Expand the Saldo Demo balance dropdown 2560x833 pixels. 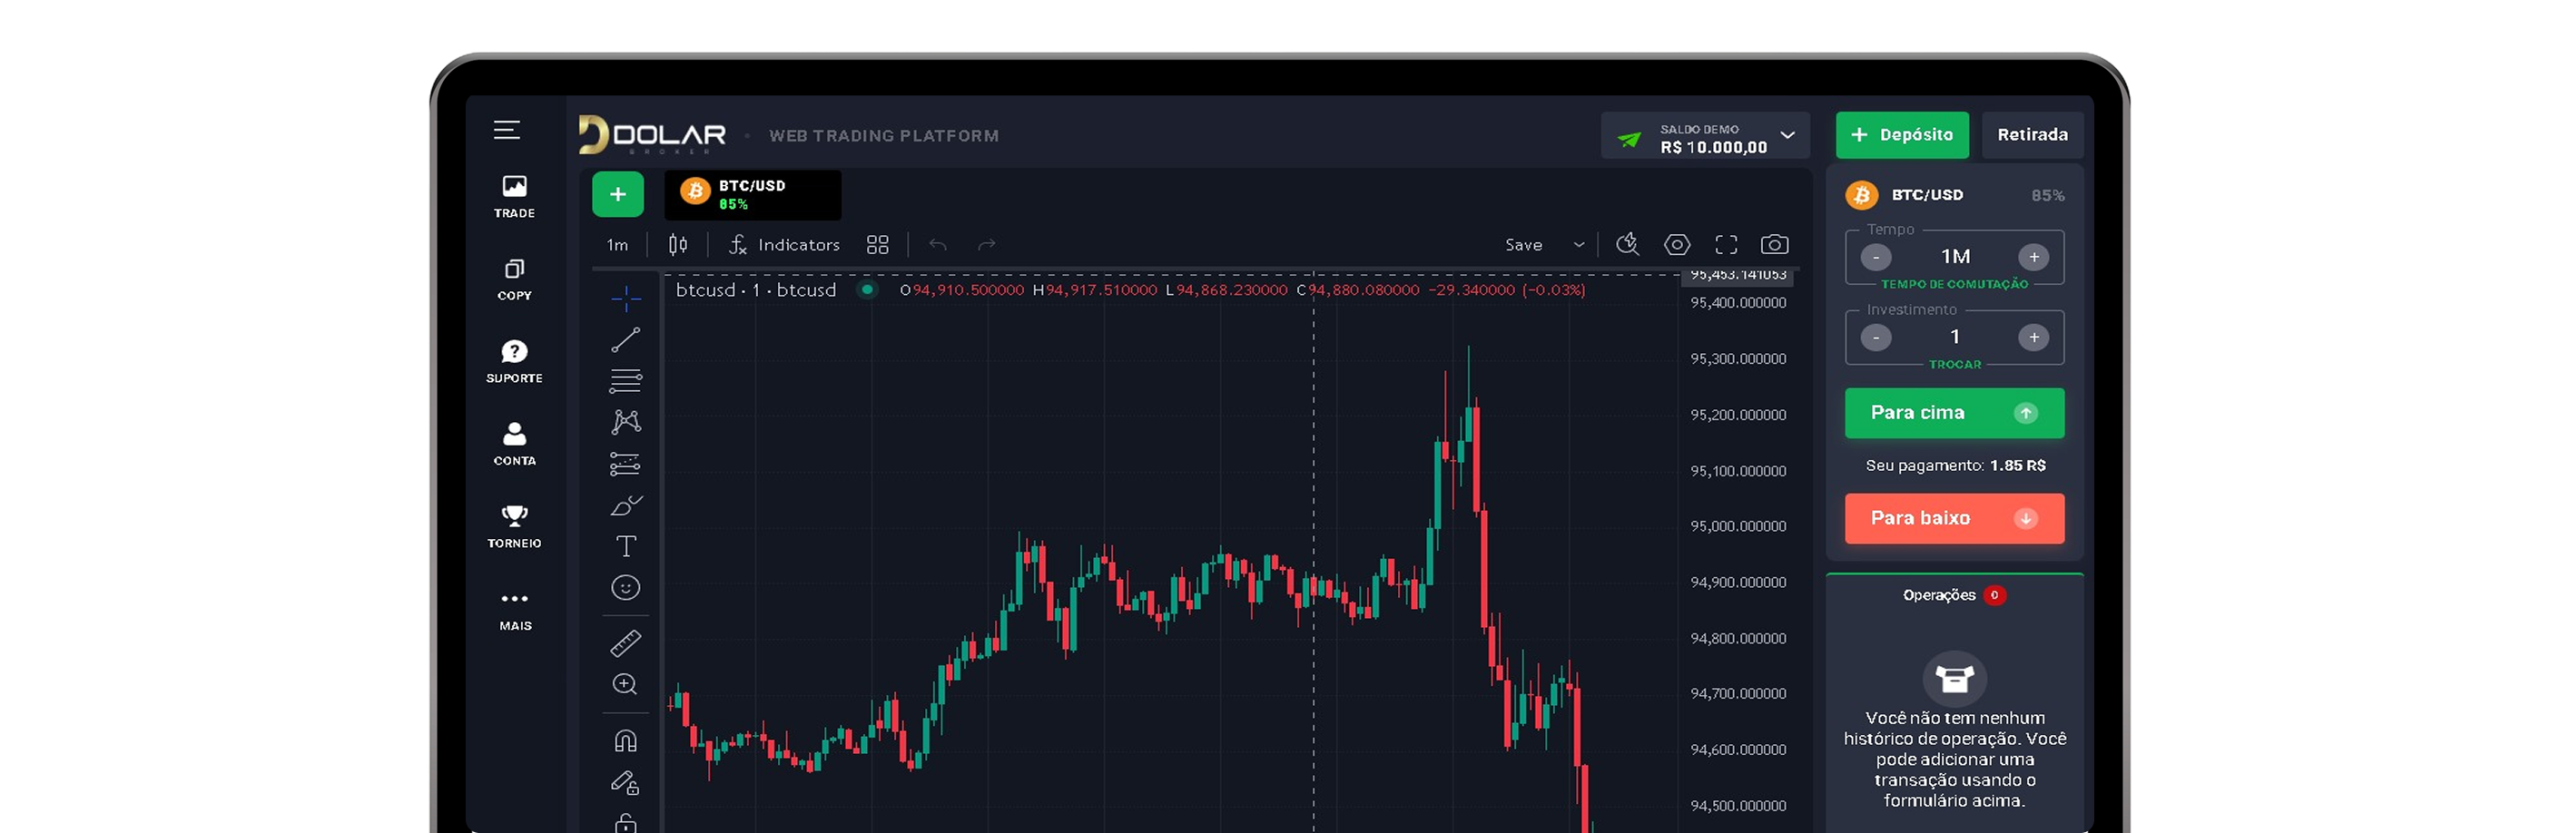(1787, 135)
